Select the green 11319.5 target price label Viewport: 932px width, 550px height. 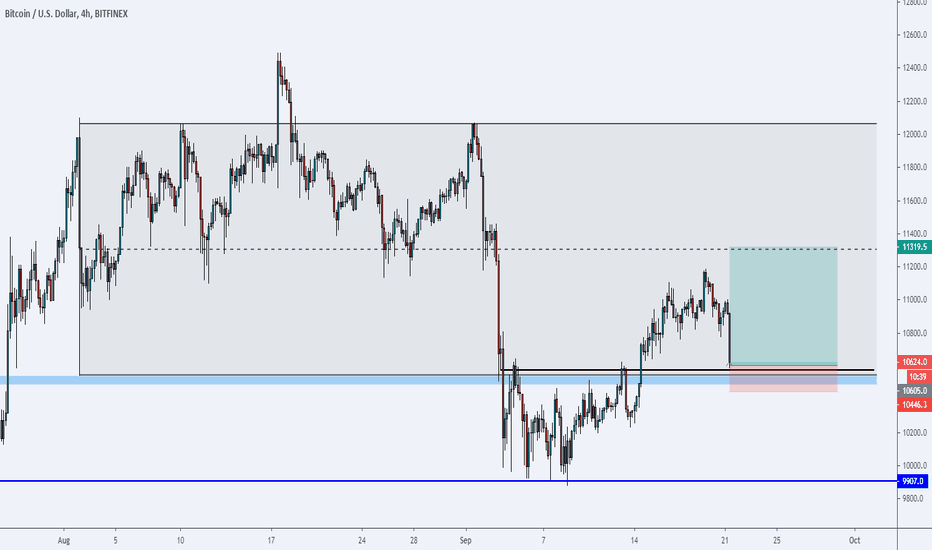(914, 247)
